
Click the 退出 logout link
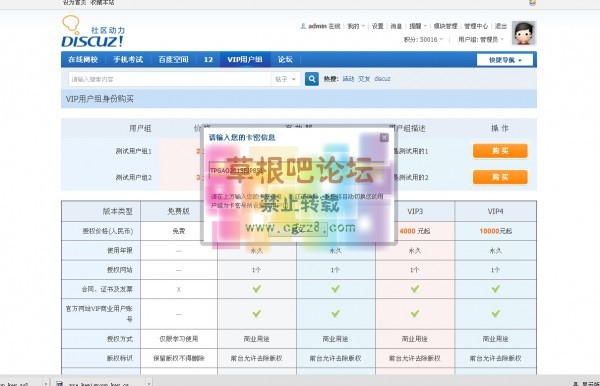501,26
